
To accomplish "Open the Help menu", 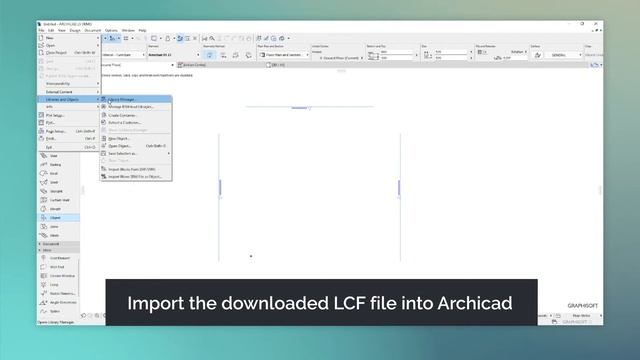I will [142, 31].
